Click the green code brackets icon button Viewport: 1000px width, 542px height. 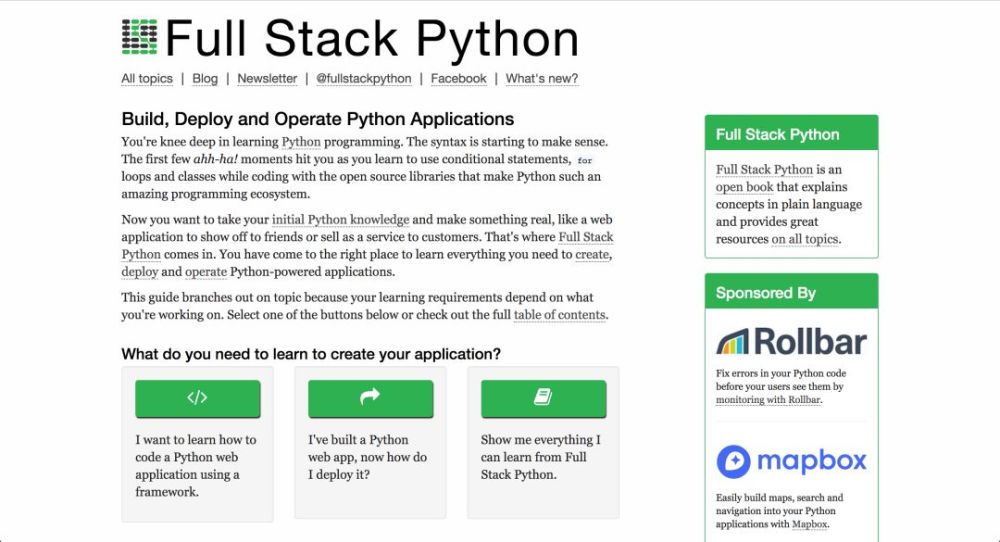tap(197, 398)
